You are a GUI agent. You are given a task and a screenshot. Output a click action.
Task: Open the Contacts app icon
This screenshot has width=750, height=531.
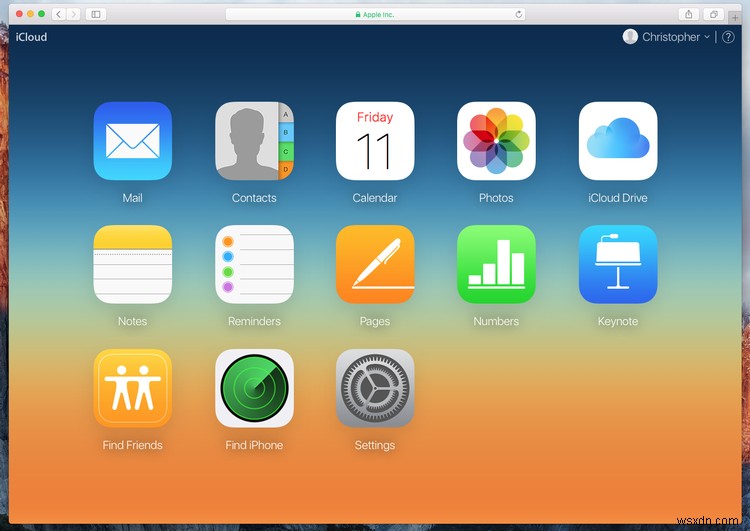(254, 141)
